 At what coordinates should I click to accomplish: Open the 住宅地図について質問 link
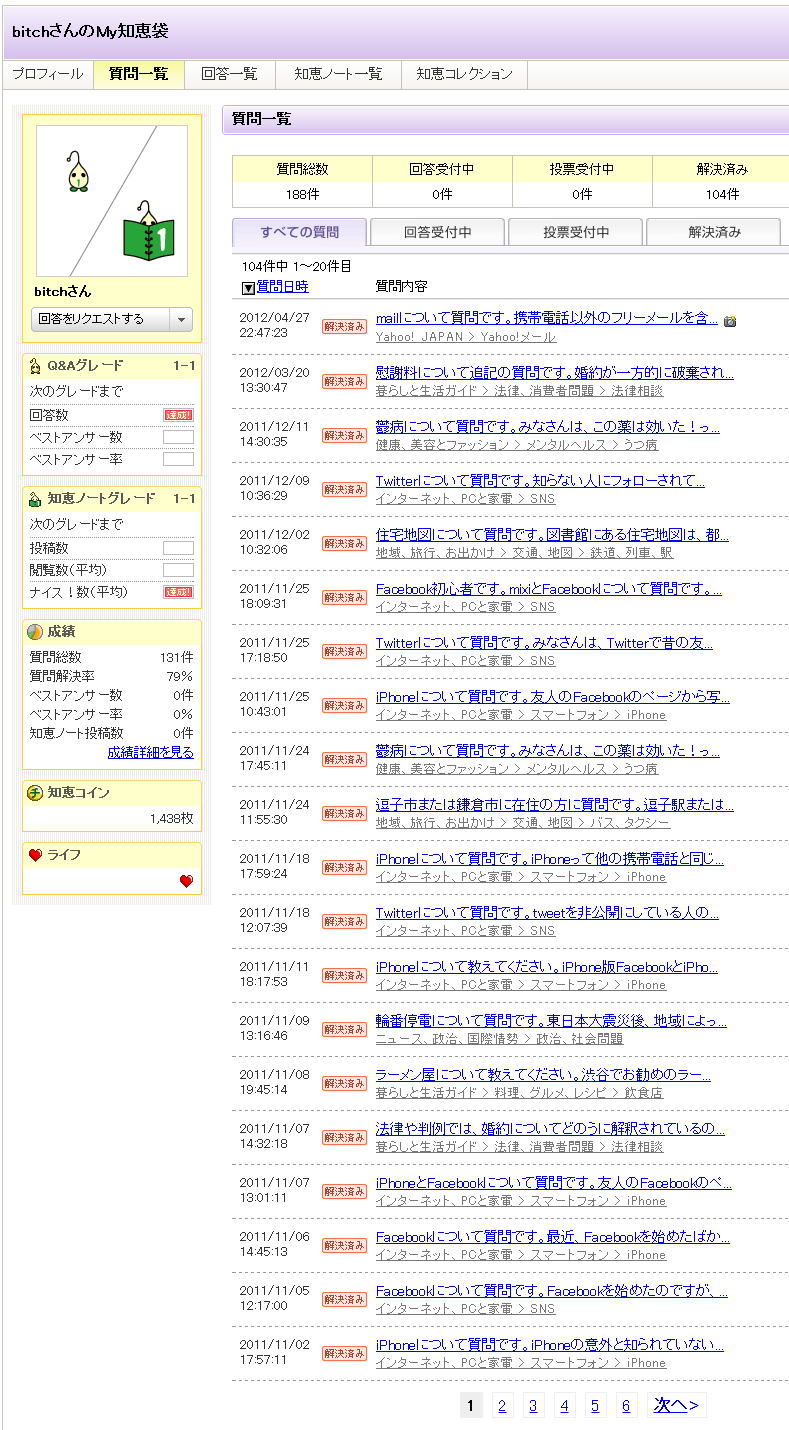click(552, 534)
